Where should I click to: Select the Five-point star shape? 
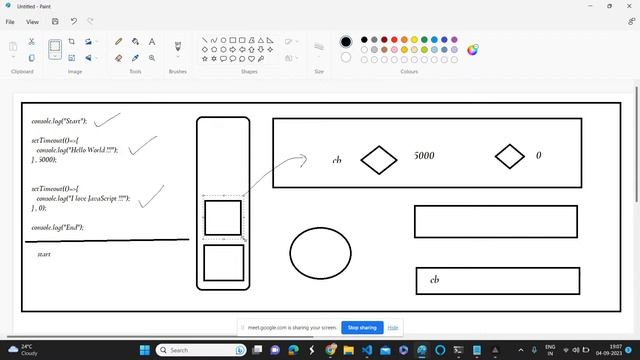[204, 59]
